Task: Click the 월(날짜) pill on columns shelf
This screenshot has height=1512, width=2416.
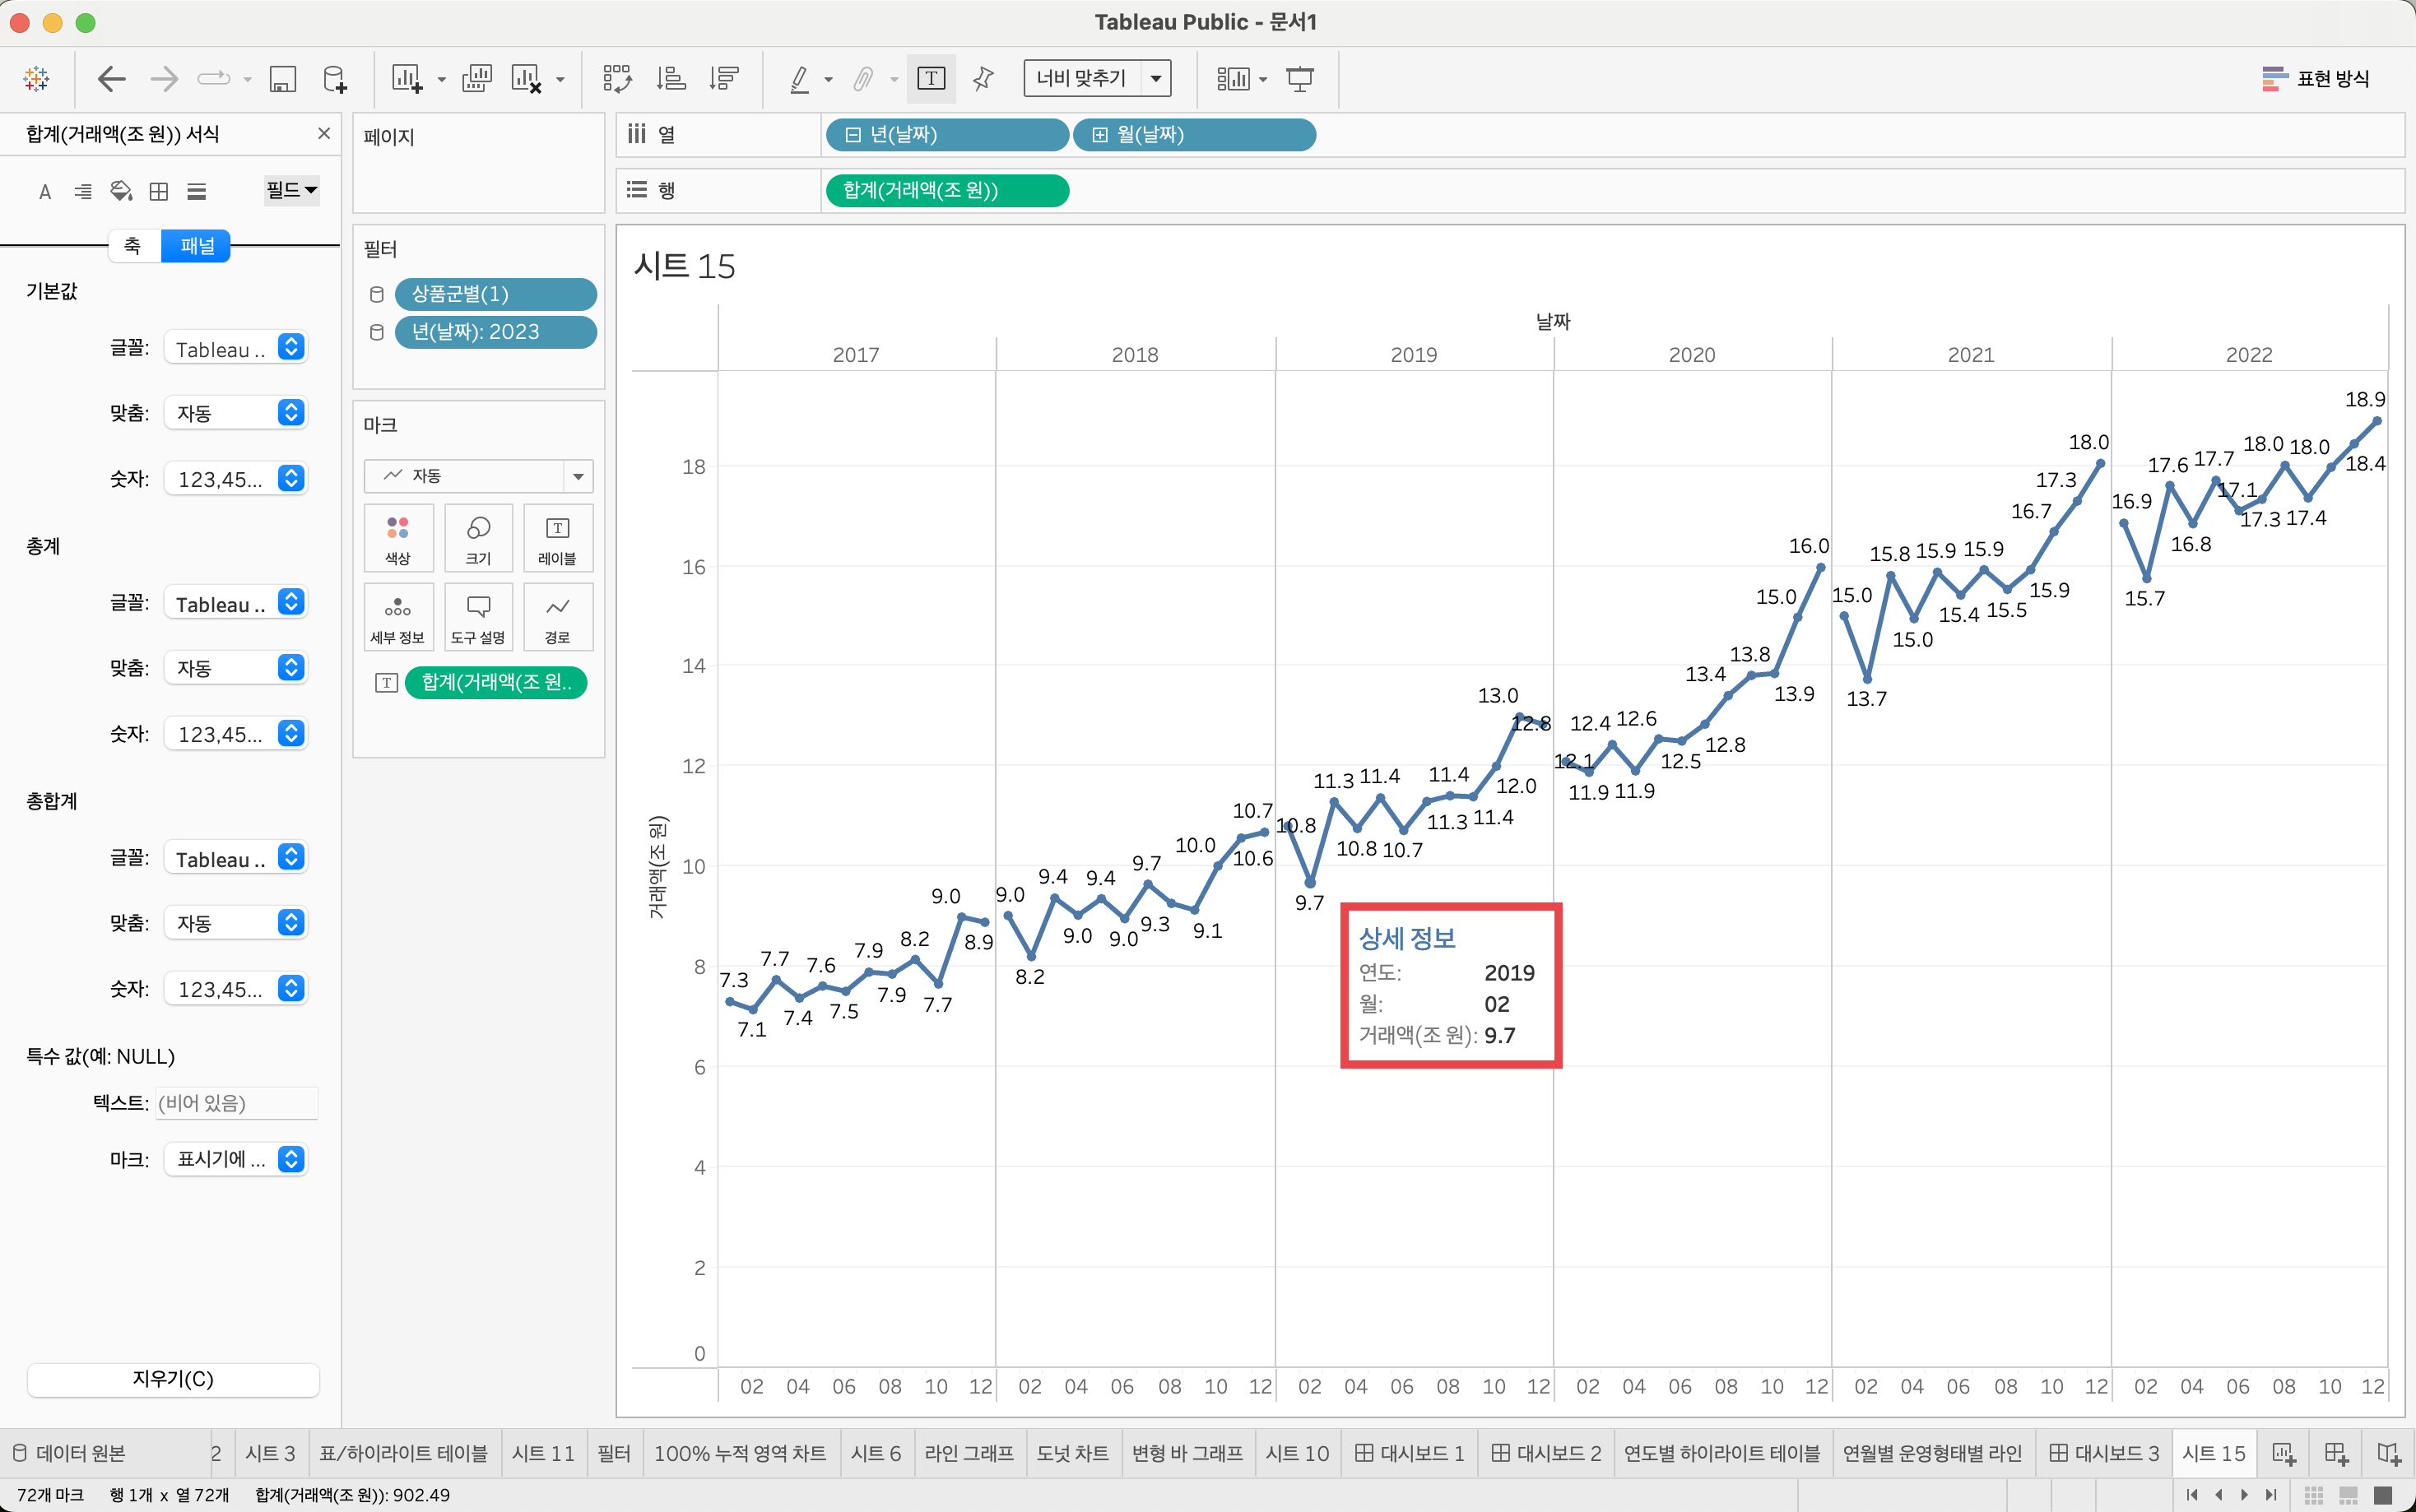Action: [x=1194, y=135]
